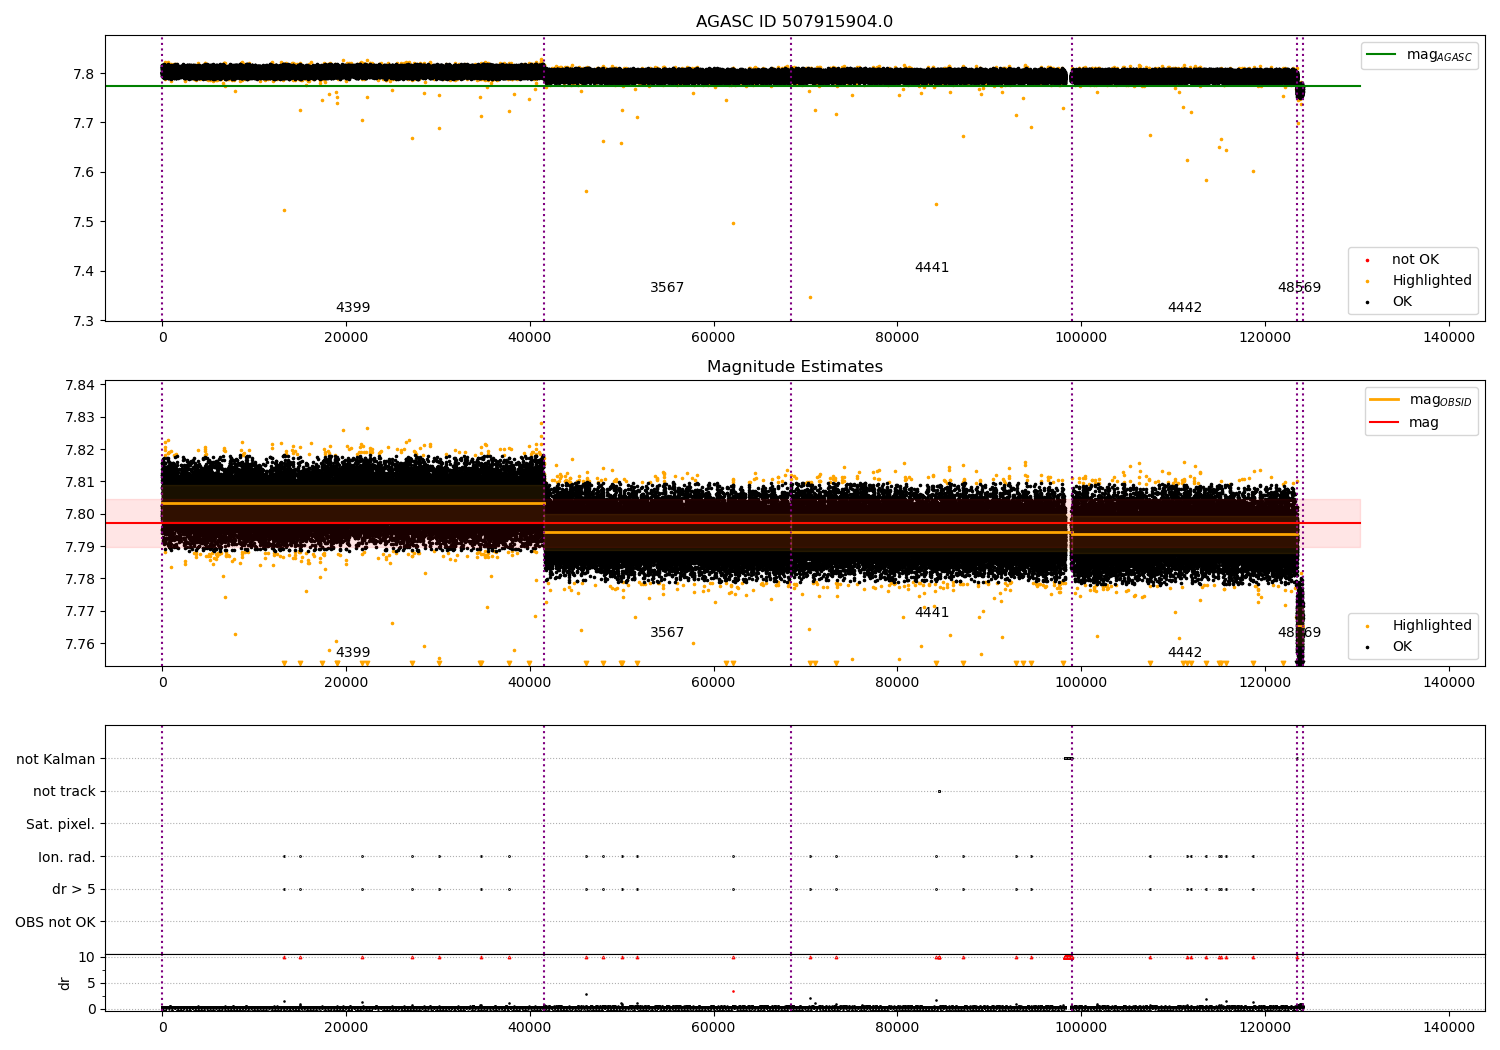Viewport: 1500px width, 1050px height.
Task: Click the 7.80 y-axis tick in middle plot
Action: (x=81, y=514)
